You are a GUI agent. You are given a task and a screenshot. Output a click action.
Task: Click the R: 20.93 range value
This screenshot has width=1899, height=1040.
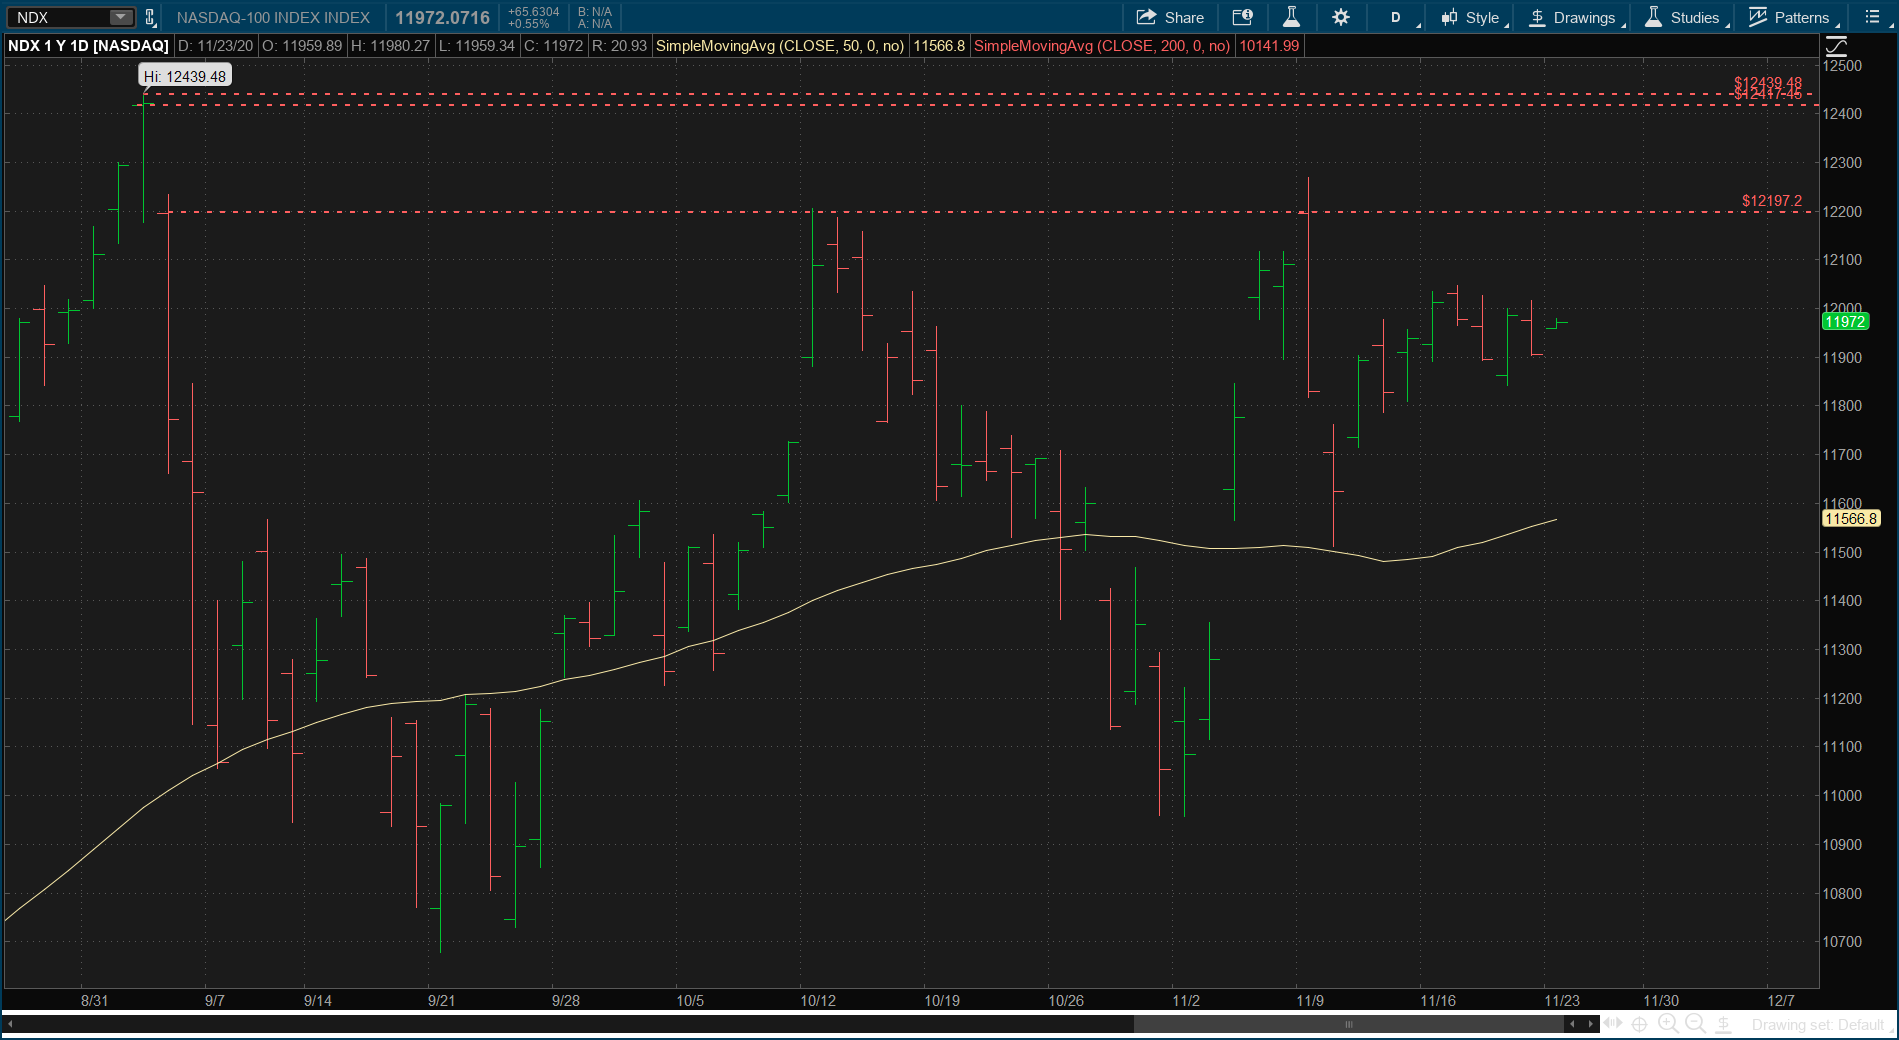(x=619, y=46)
